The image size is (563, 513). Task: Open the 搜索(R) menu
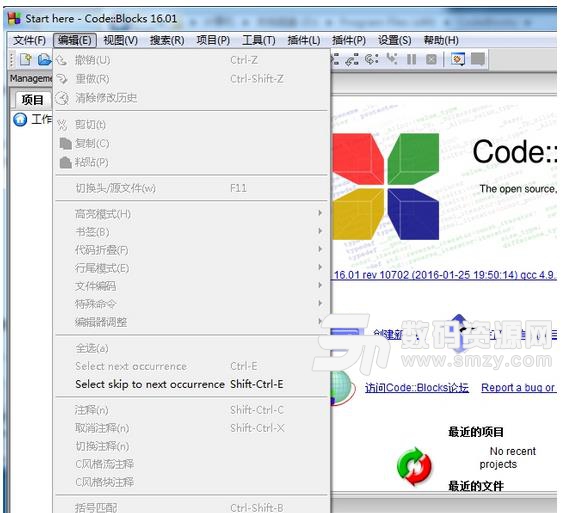(167, 40)
